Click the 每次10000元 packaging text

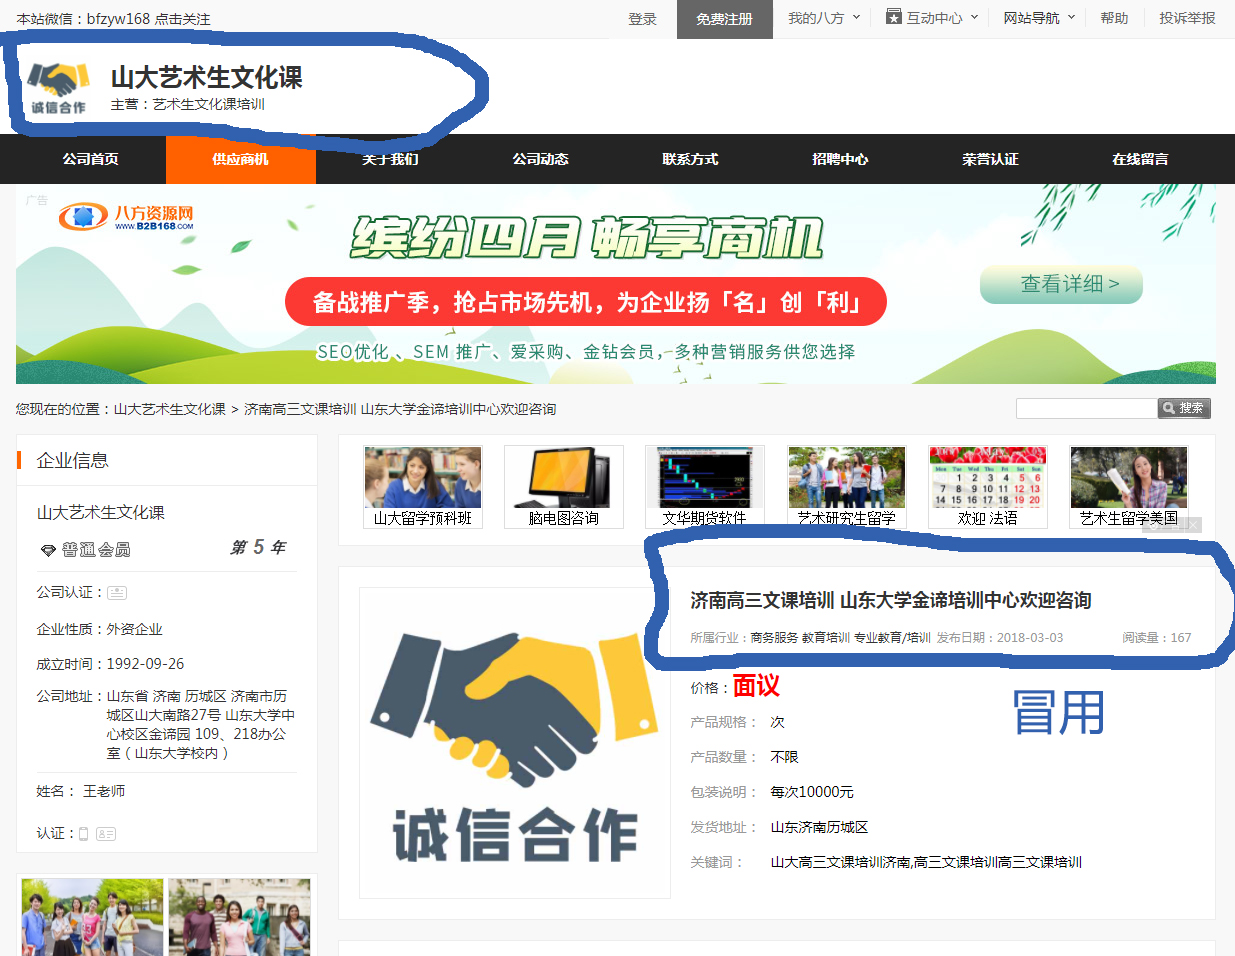pos(812,792)
